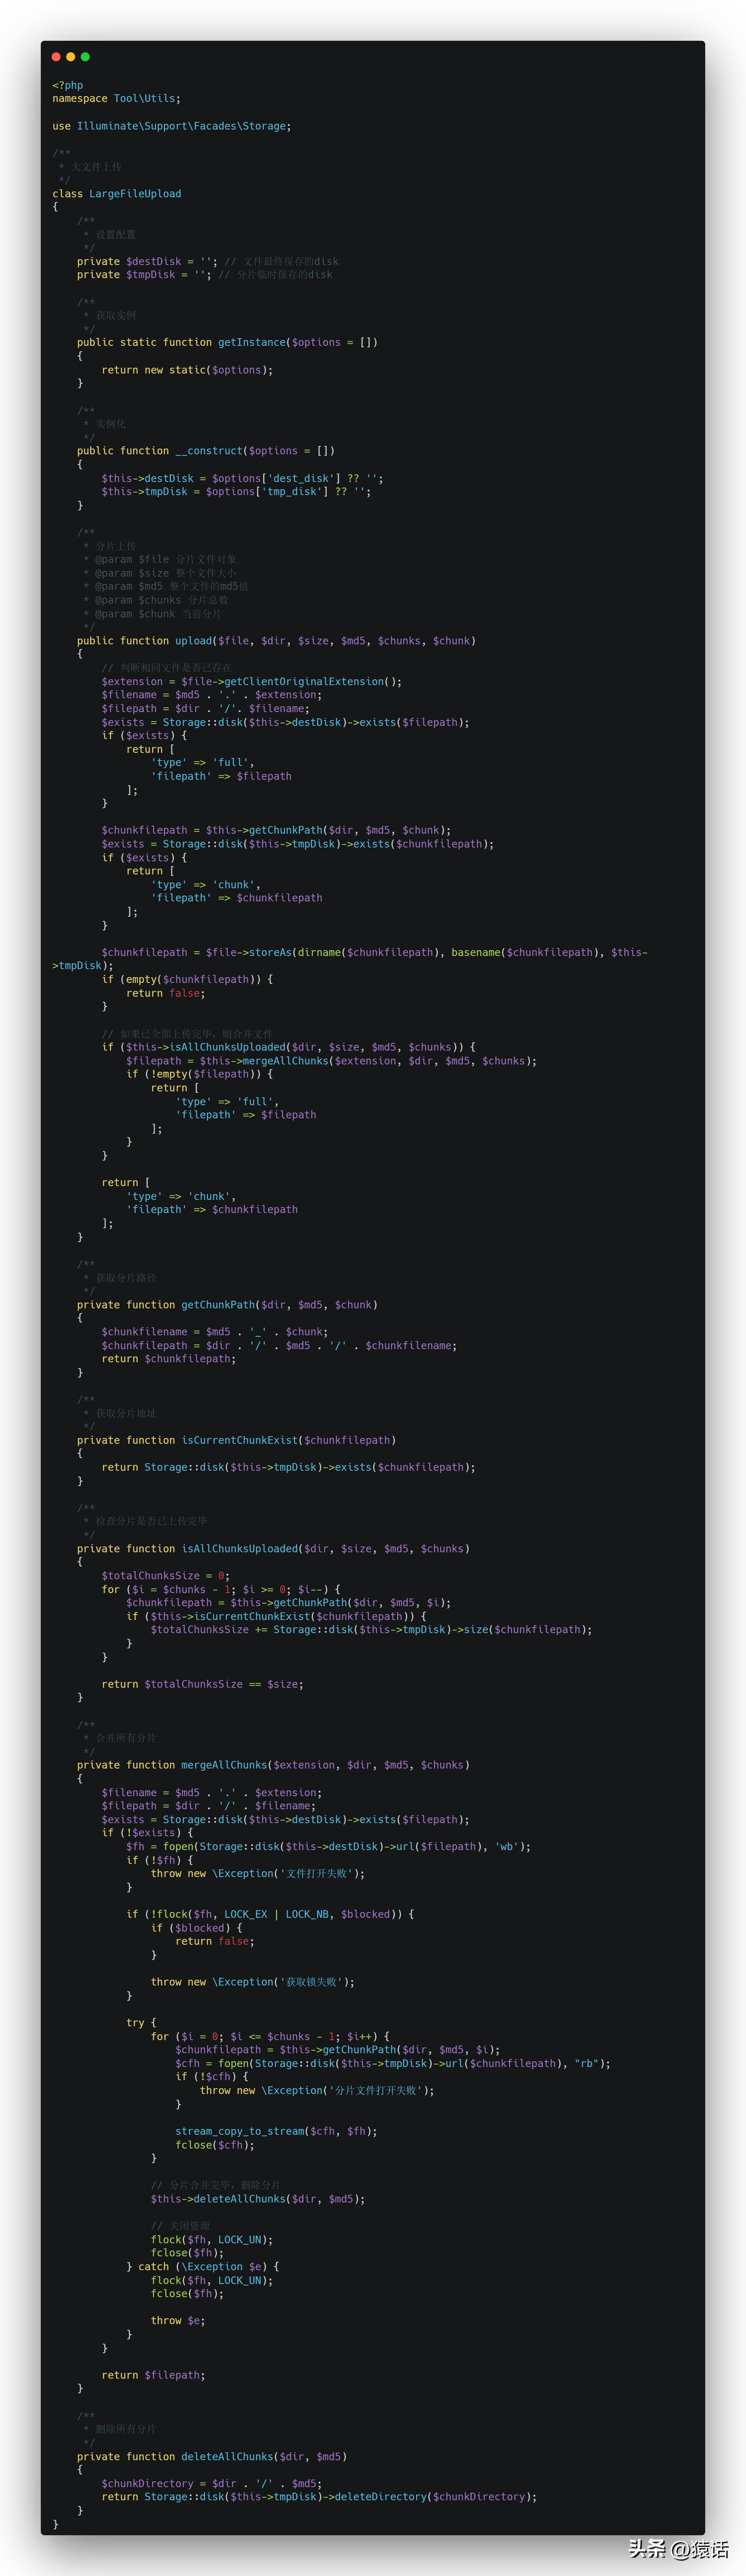Click the '$file->storeAs(dirname' line
The height and width of the screenshot is (2576, 746).
pos(350,959)
